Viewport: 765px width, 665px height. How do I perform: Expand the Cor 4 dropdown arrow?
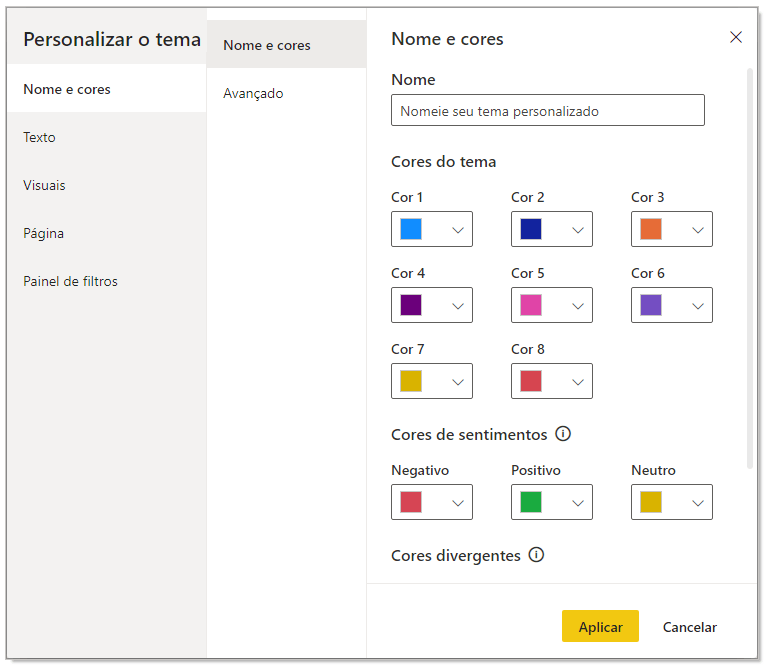click(x=458, y=306)
